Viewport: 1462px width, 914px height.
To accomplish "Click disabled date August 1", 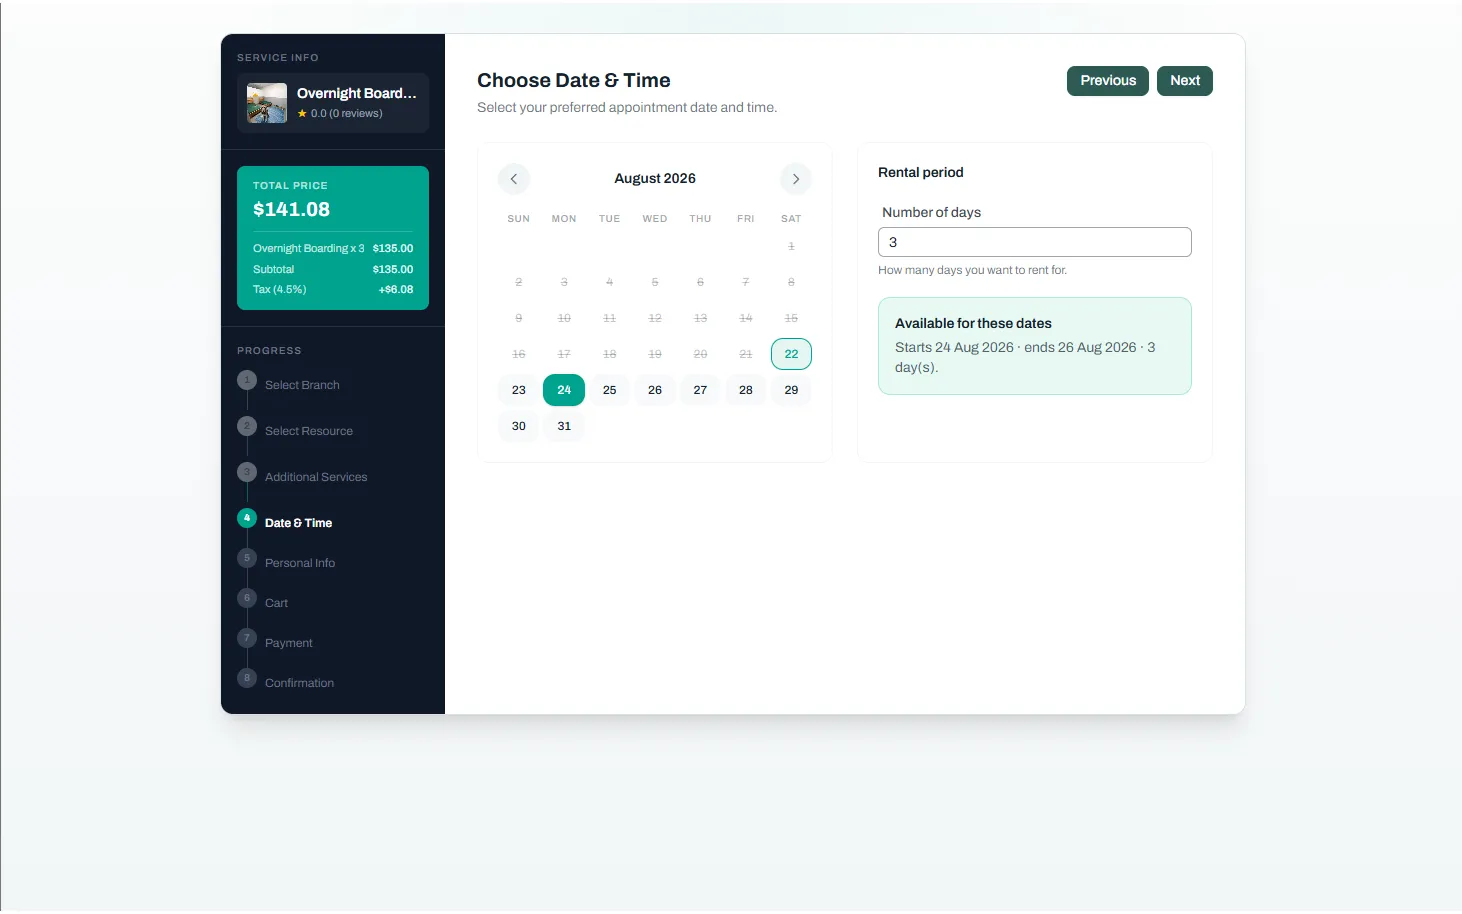I will (791, 246).
